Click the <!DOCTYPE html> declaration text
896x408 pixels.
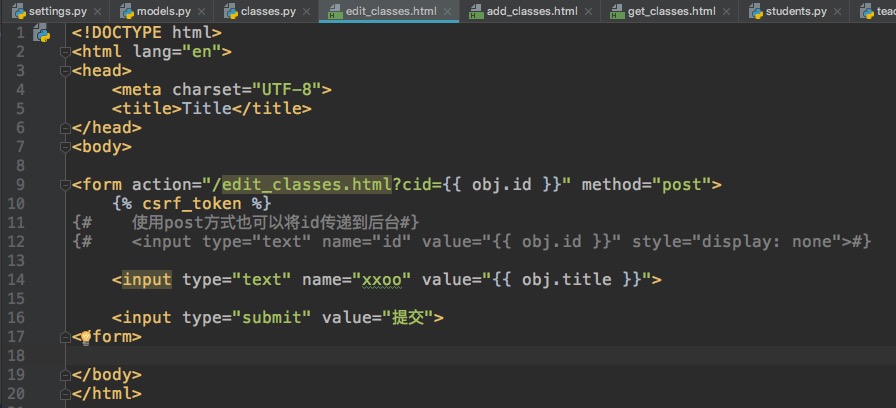(x=147, y=33)
